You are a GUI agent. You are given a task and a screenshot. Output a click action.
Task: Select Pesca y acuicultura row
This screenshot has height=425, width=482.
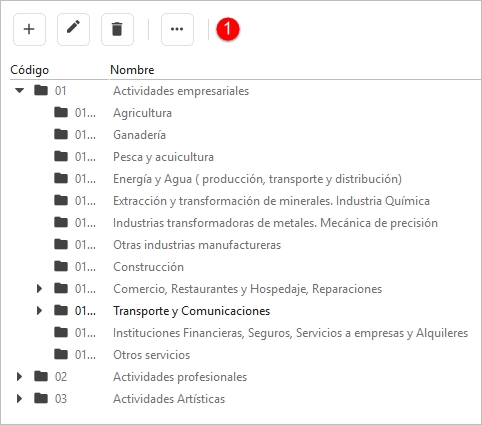click(x=245, y=157)
